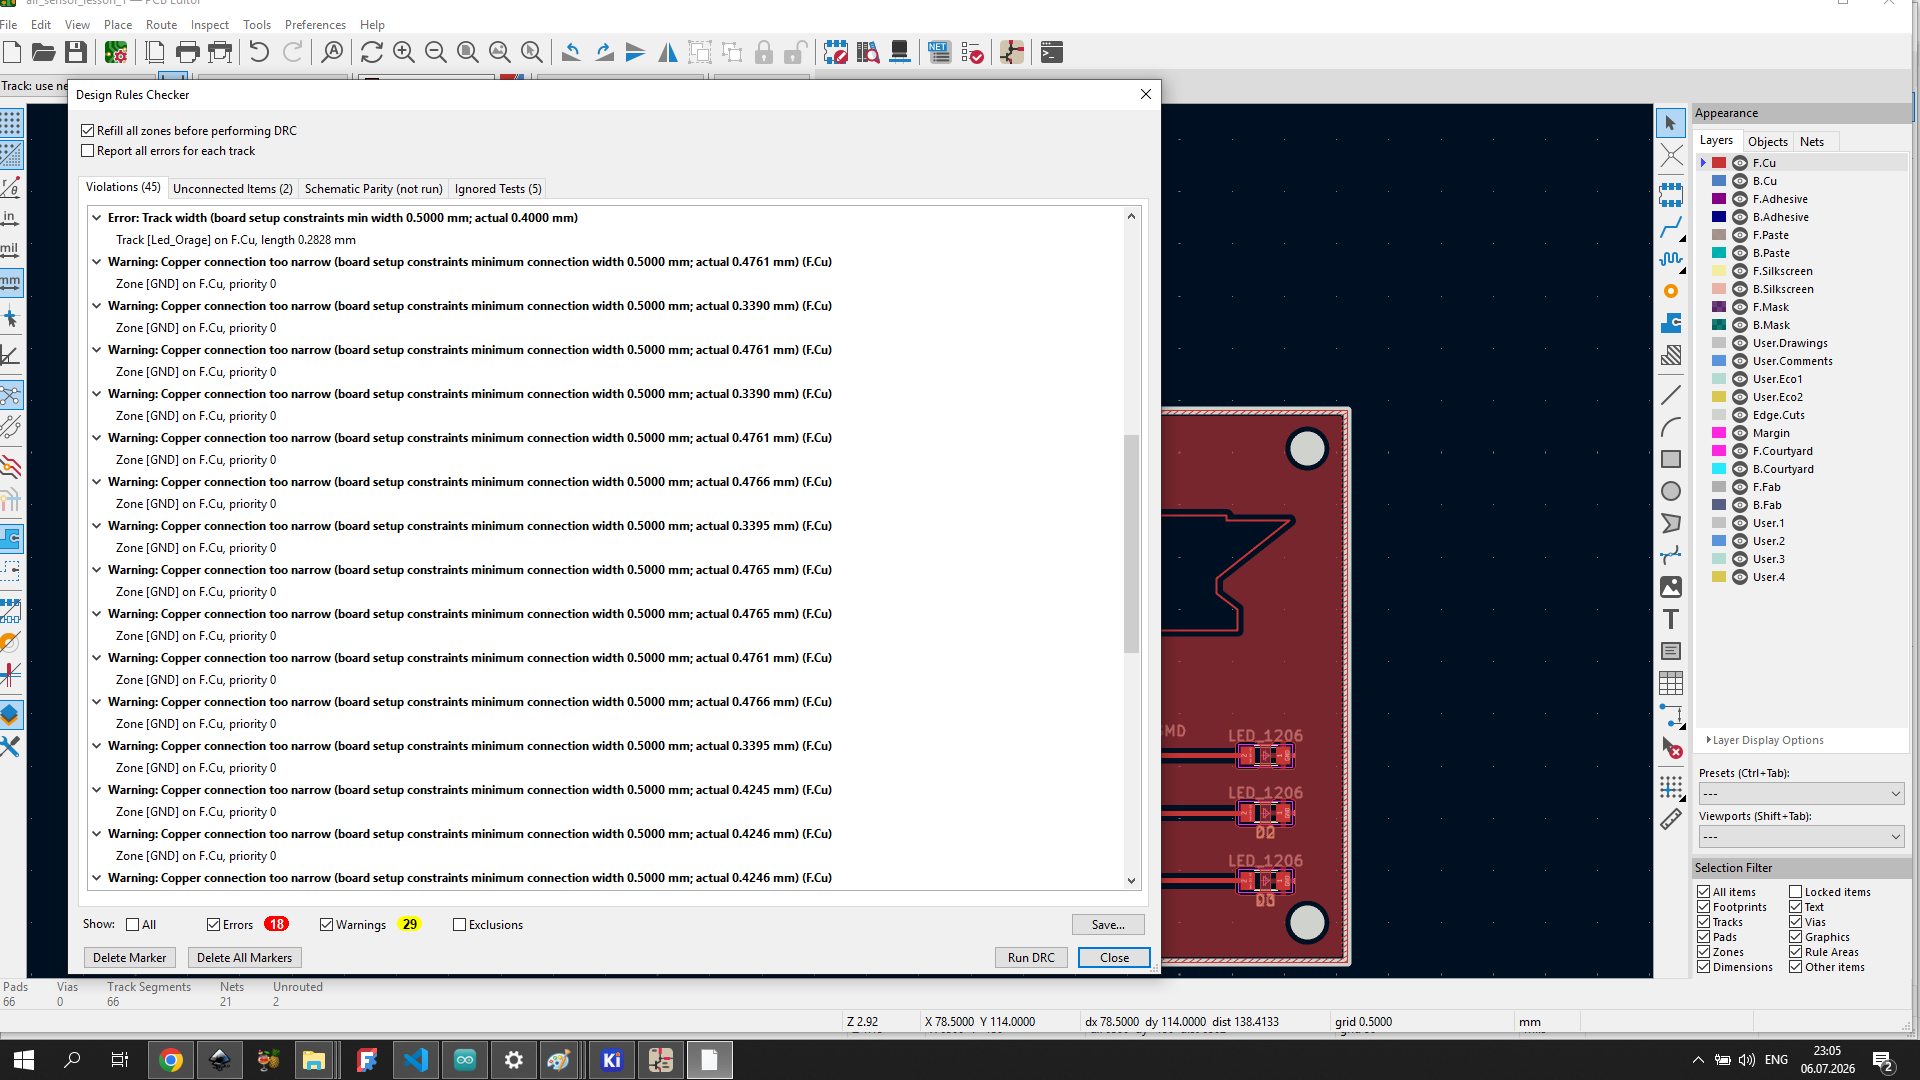This screenshot has width=1920, height=1080.
Task: Click the F.Silkscreen layer color swatch
Action: 1719,271
